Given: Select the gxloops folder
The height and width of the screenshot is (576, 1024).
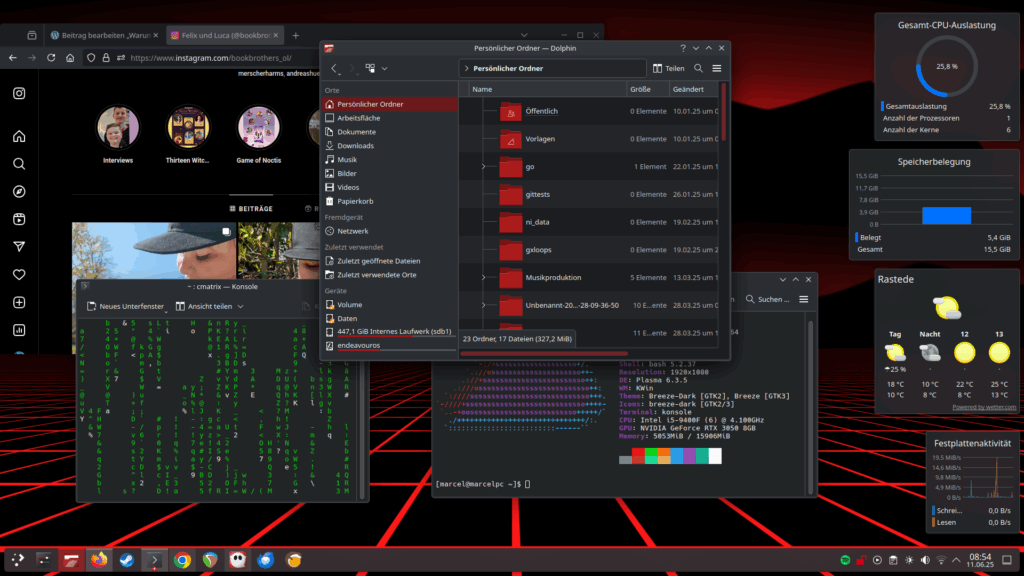Looking at the screenshot, I should point(538,250).
